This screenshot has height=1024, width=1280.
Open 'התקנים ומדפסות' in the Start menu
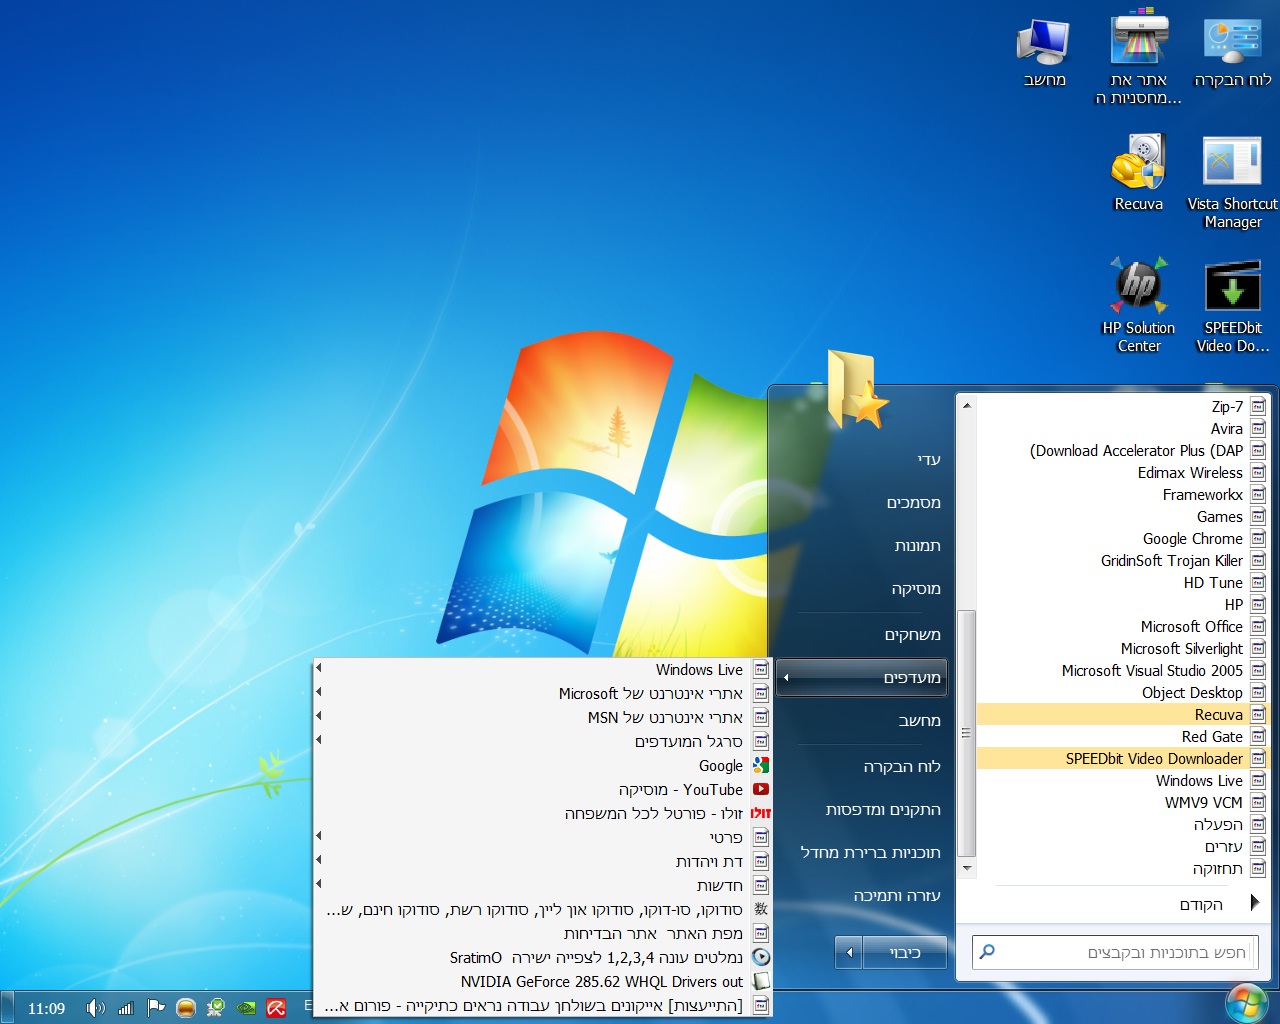tap(862, 810)
